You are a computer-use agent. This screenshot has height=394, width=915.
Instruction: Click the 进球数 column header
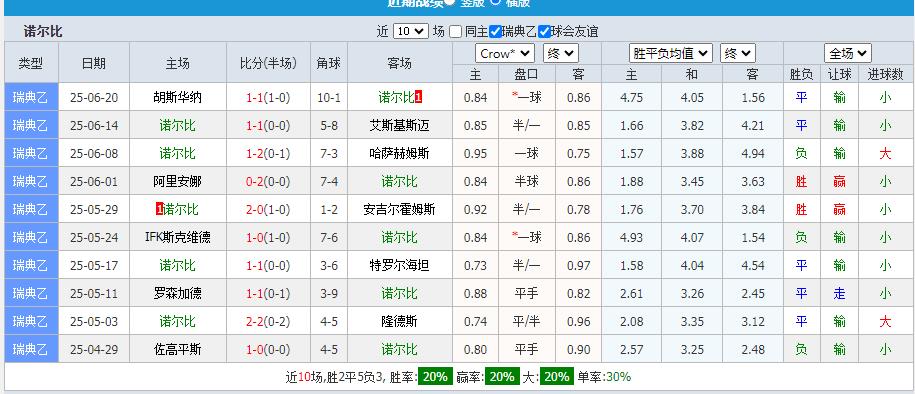(885, 74)
